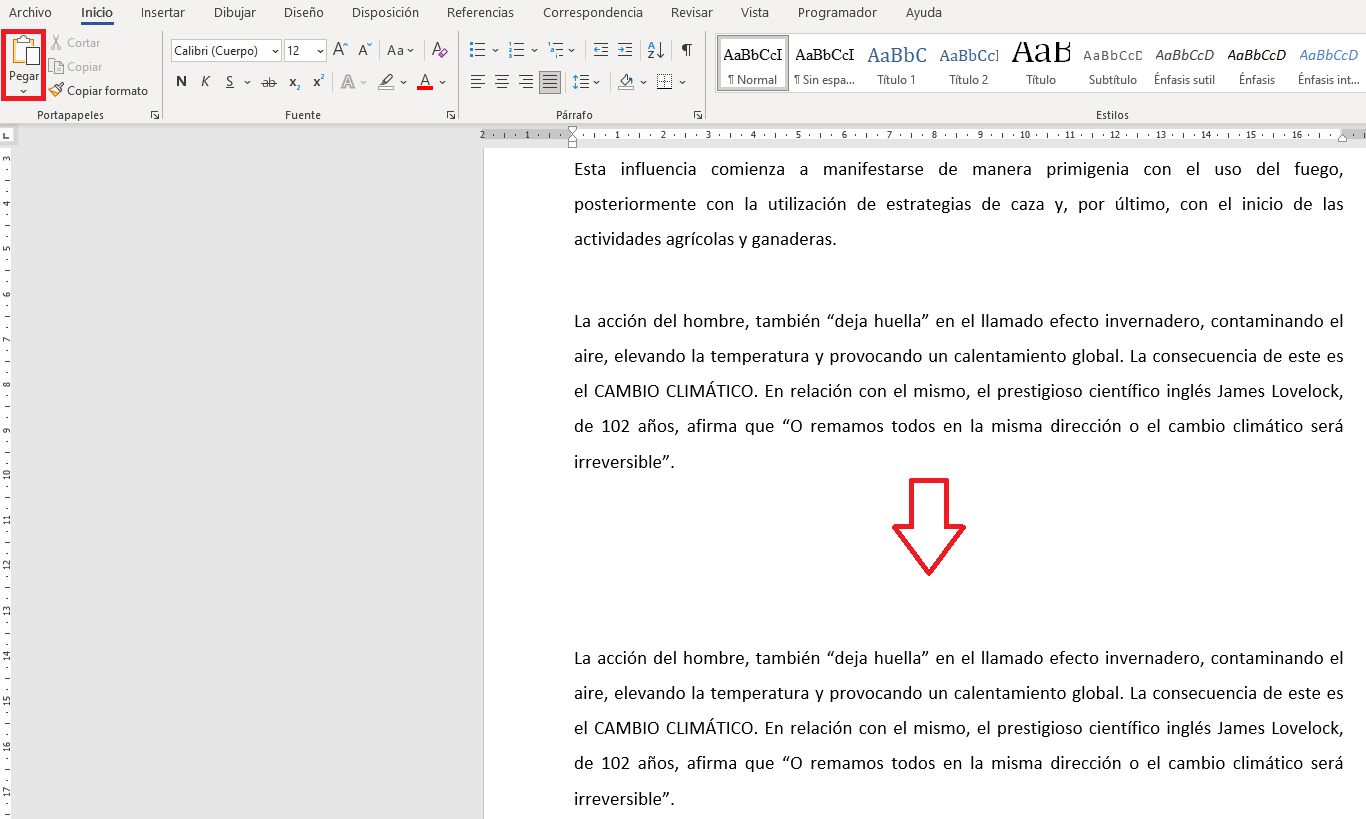The height and width of the screenshot is (819, 1366).
Task: Open the Archivo tab
Action: pyautogui.click(x=30, y=13)
